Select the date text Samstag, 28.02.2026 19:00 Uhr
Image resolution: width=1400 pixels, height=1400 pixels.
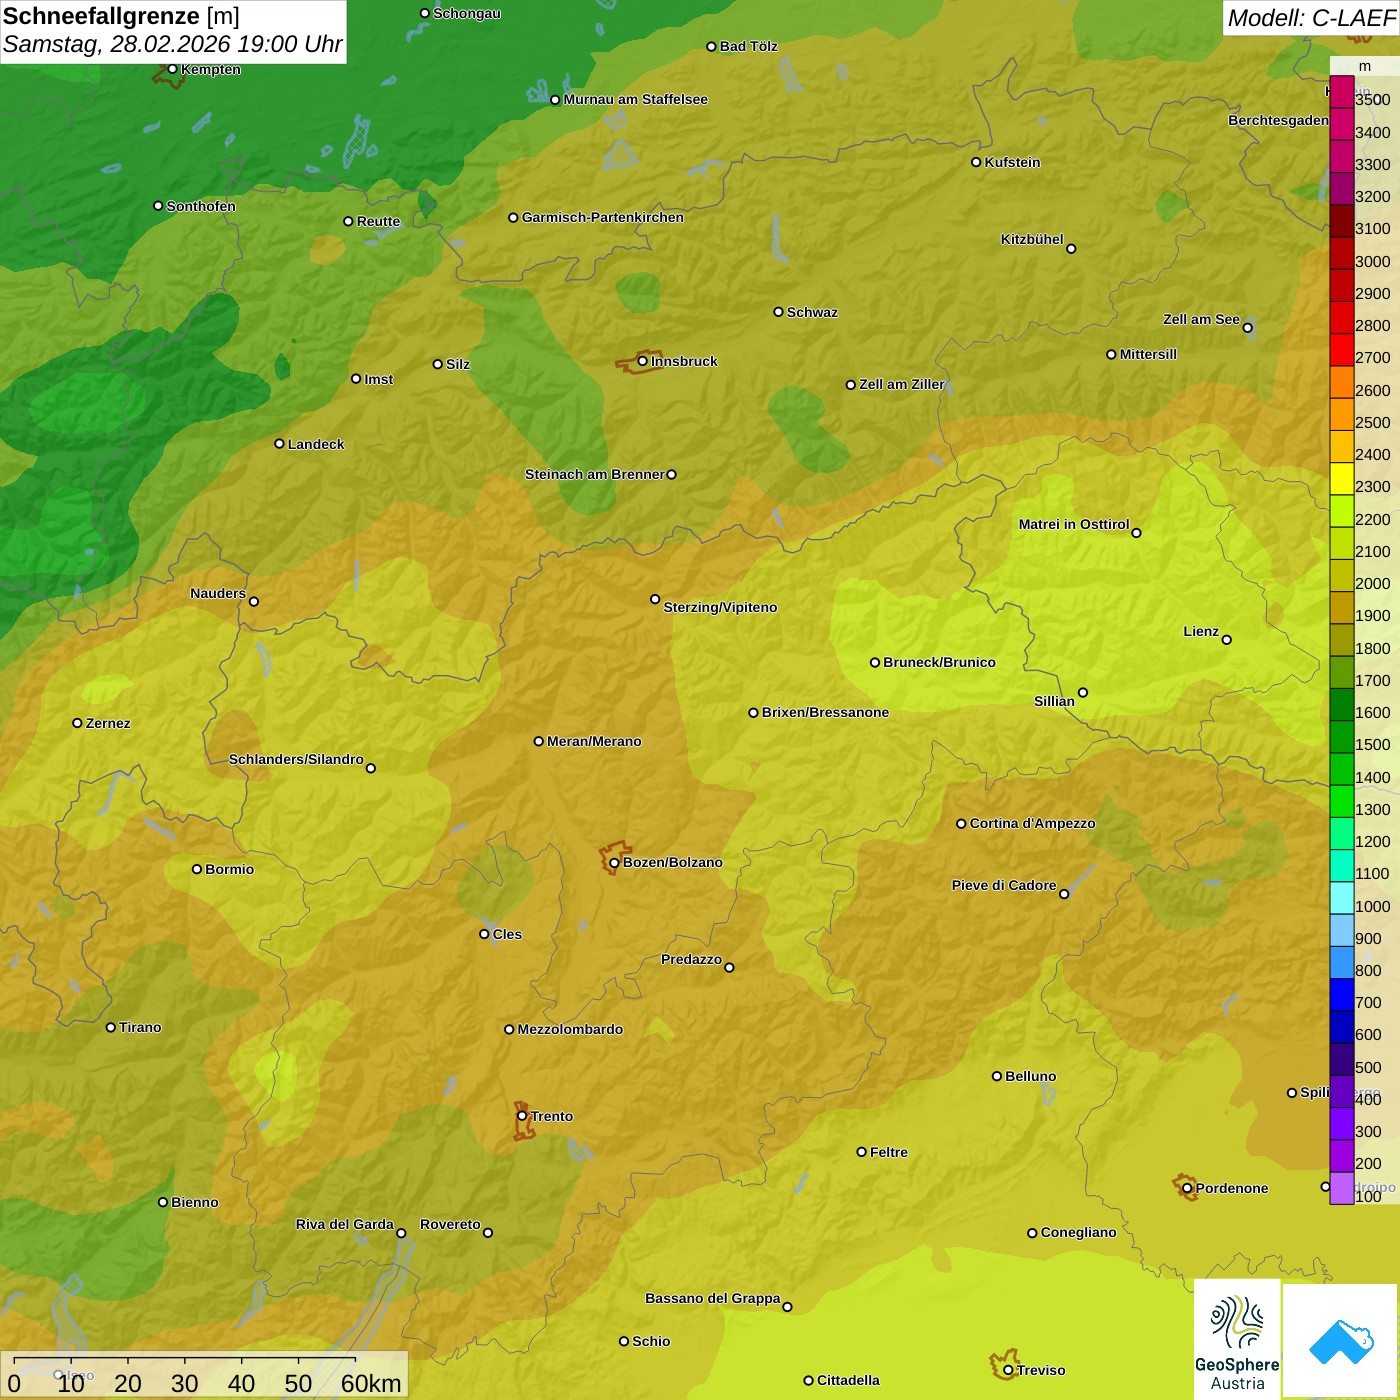[172, 45]
